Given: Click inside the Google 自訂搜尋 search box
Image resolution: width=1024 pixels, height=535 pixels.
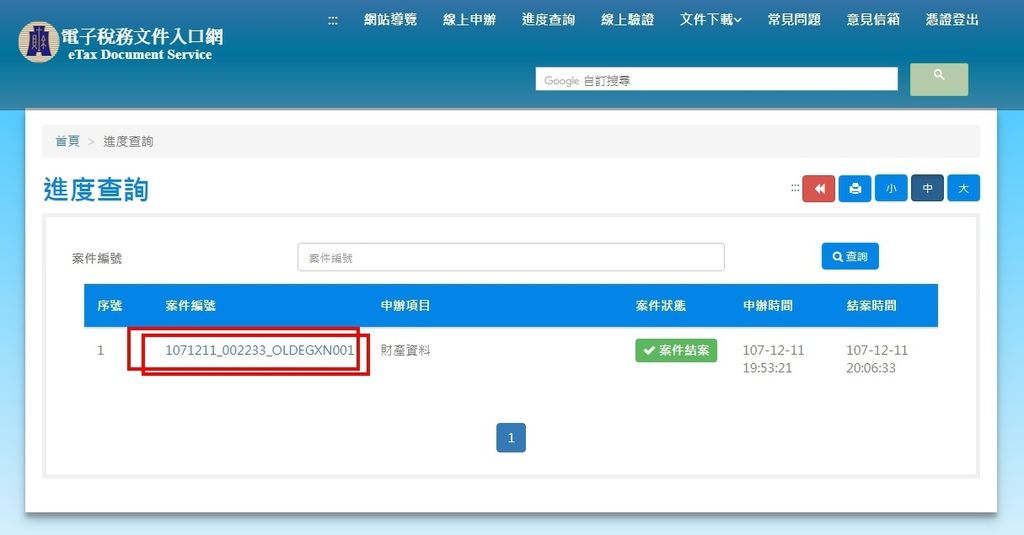Looking at the screenshot, I should click(x=716, y=80).
